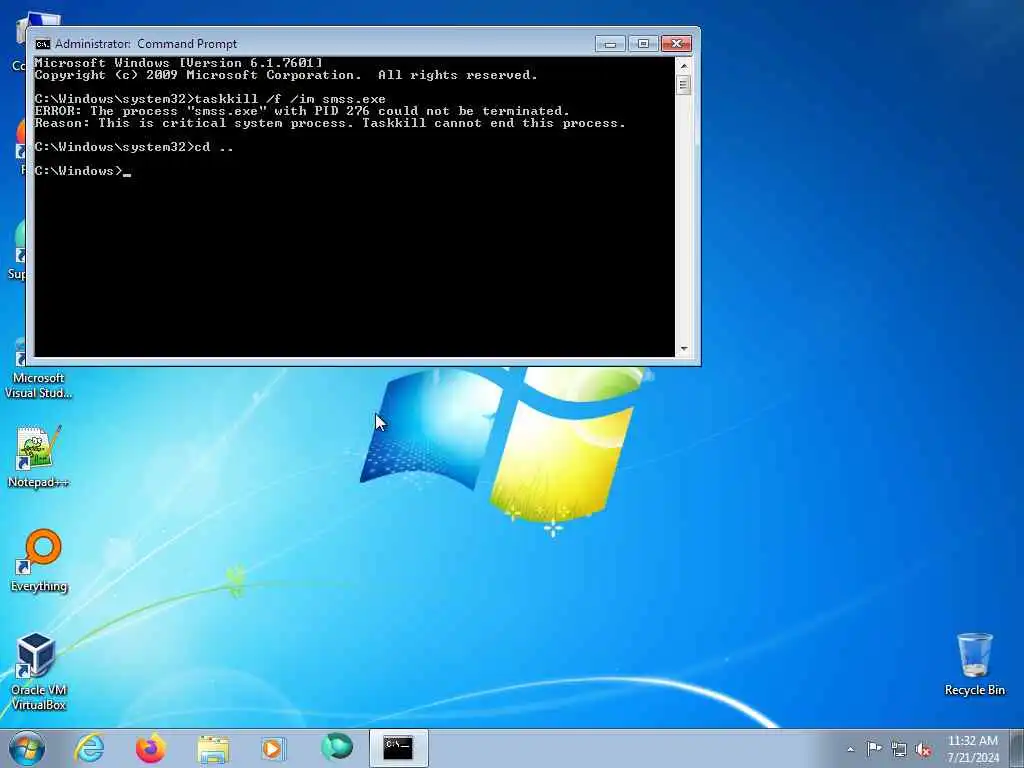Show hidden system tray icons arrow
Image resolution: width=1024 pixels, height=768 pixels.
click(850, 750)
